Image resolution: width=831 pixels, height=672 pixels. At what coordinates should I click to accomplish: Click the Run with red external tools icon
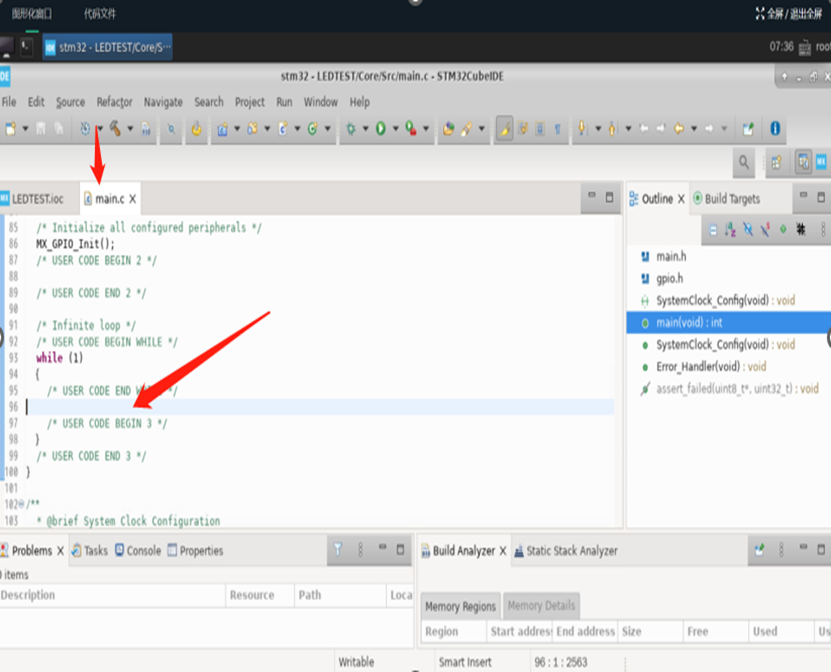point(411,128)
